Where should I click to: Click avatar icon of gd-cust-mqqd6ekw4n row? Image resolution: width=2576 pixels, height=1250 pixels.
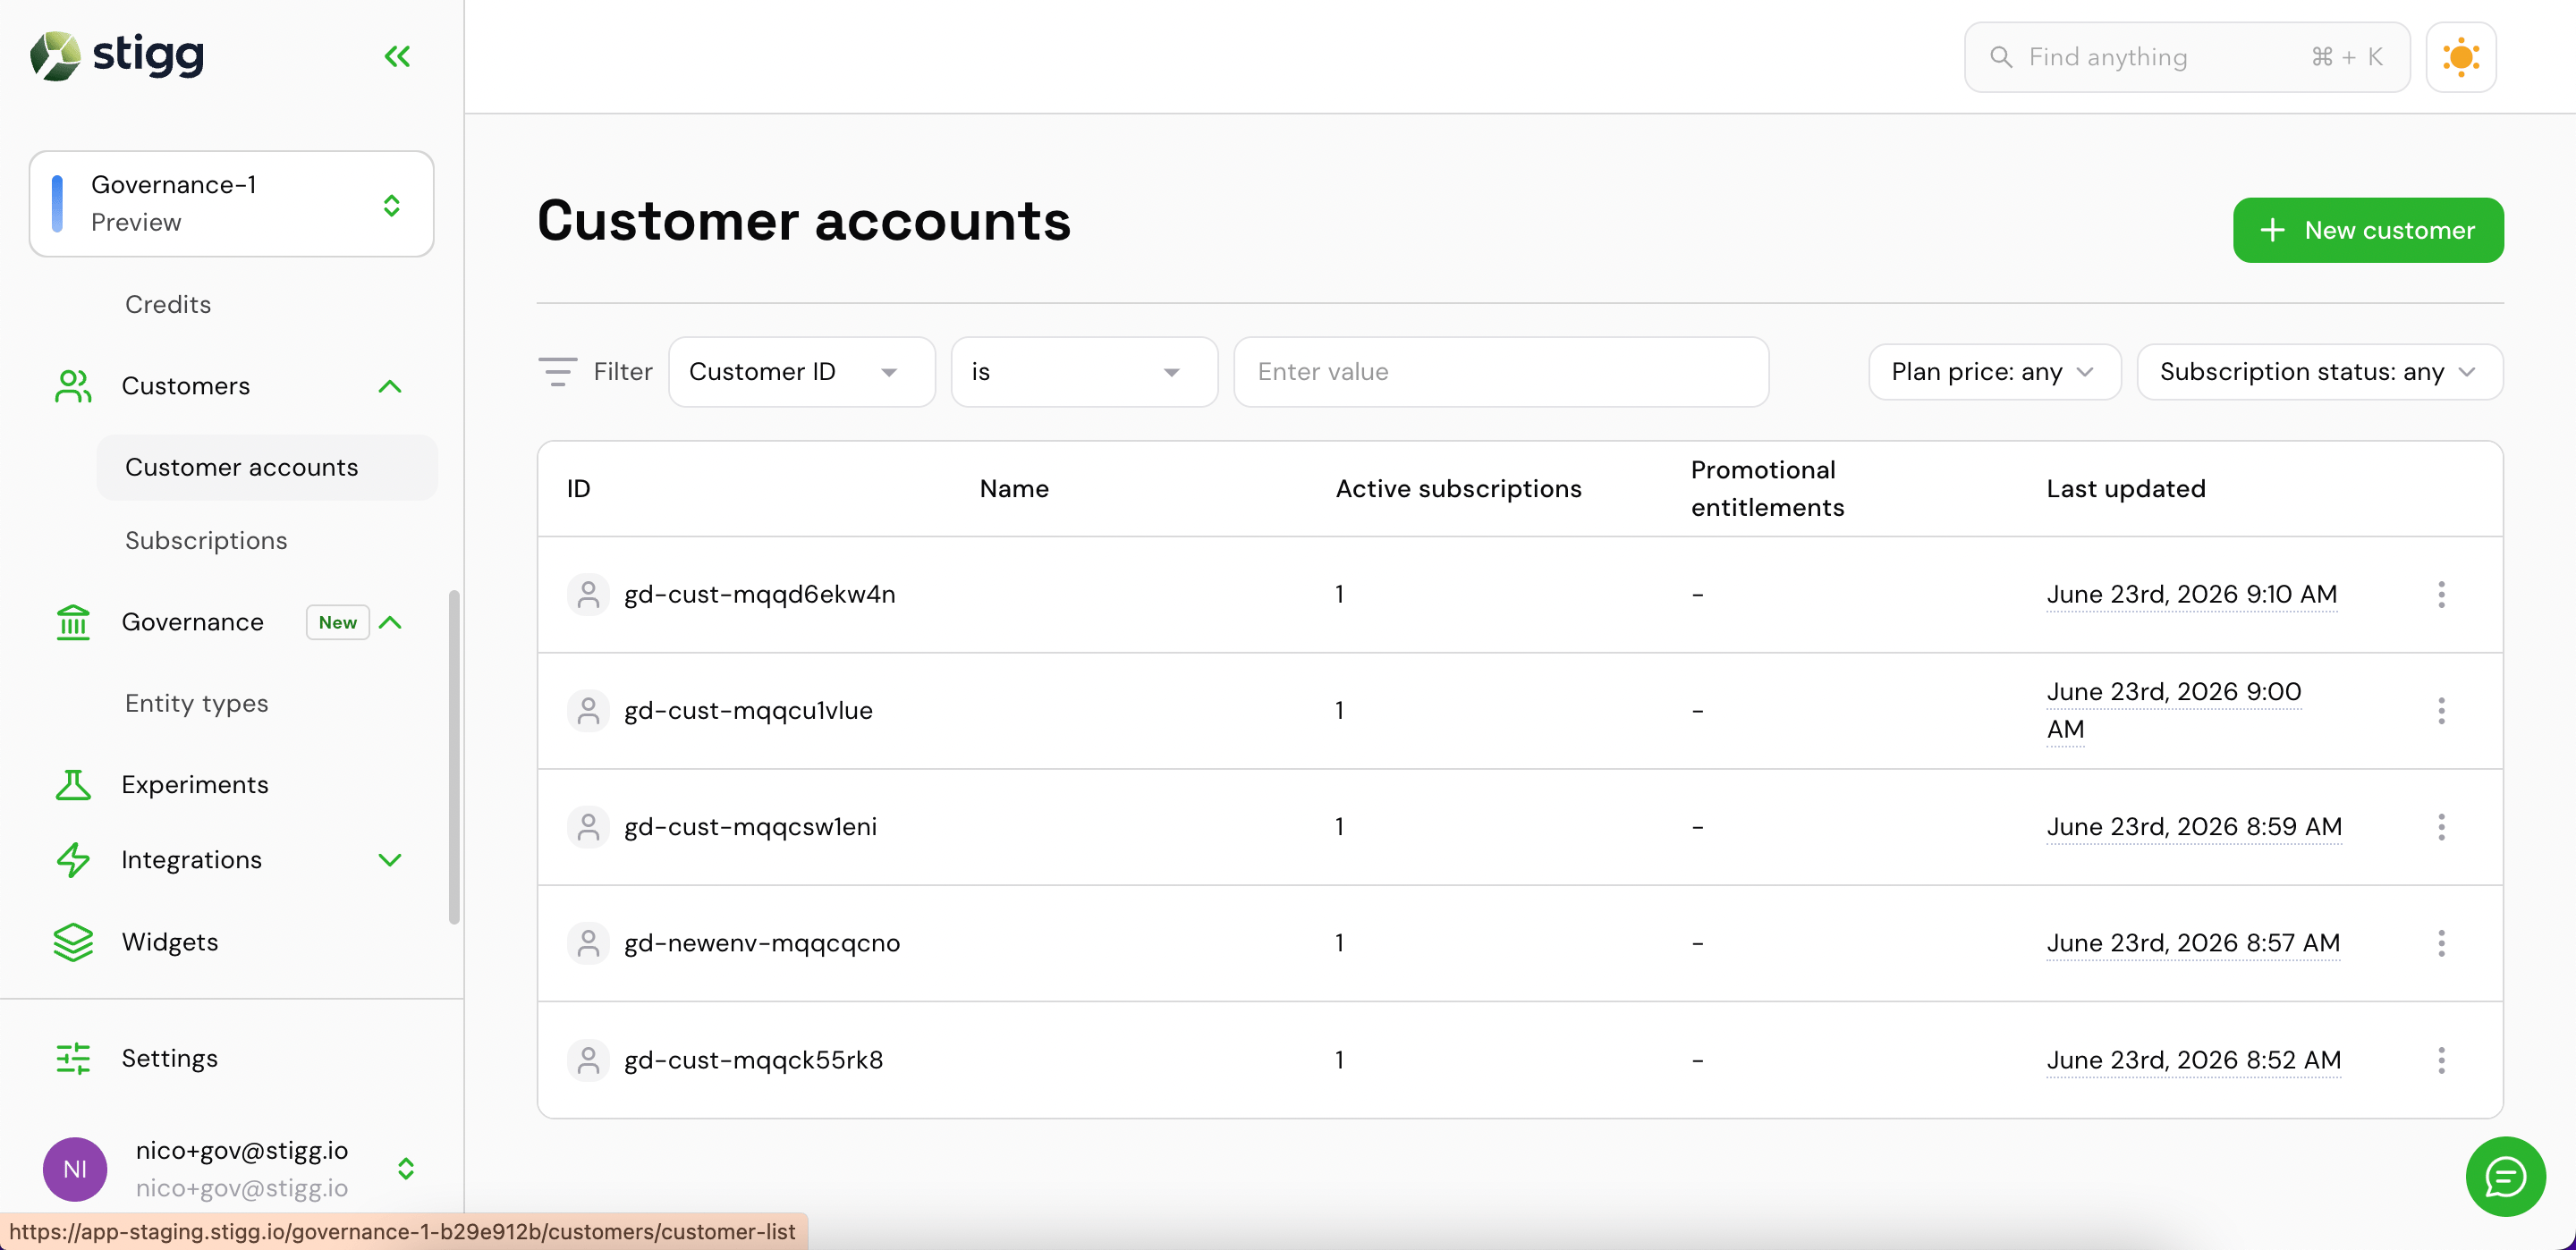click(588, 594)
